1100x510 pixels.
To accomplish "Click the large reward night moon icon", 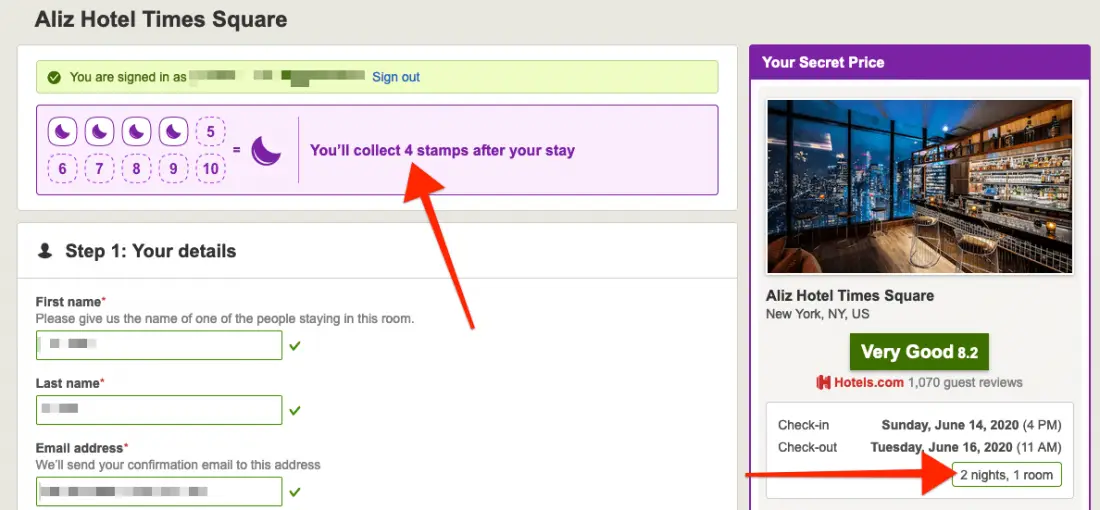I will [266, 150].
